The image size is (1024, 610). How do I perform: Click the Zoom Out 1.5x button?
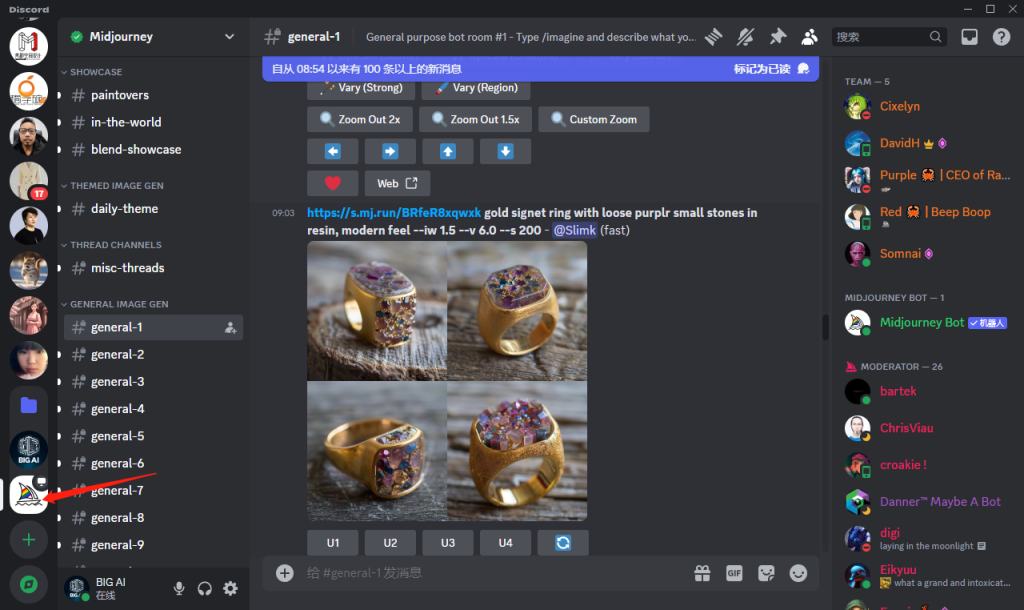pyautogui.click(x=475, y=120)
